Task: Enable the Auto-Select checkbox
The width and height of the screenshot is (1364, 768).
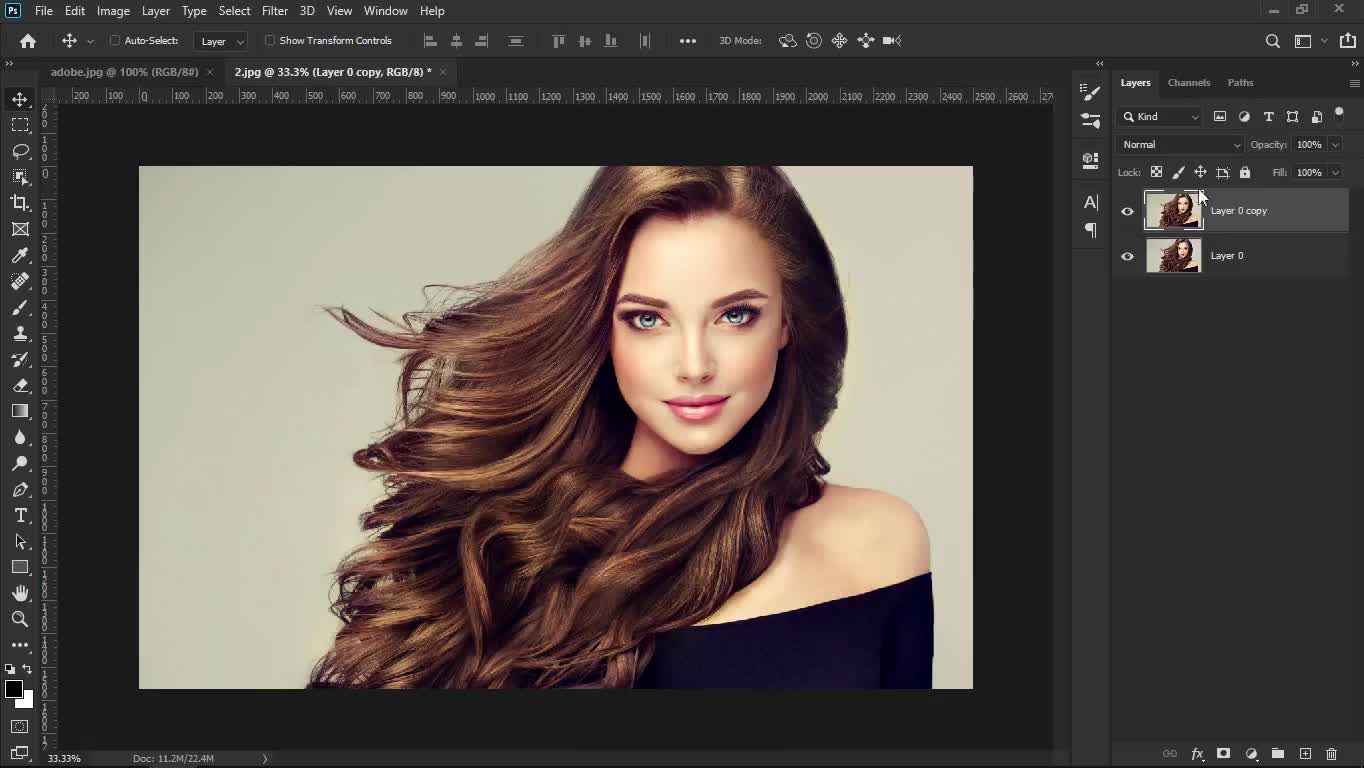Action: pos(115,41)
